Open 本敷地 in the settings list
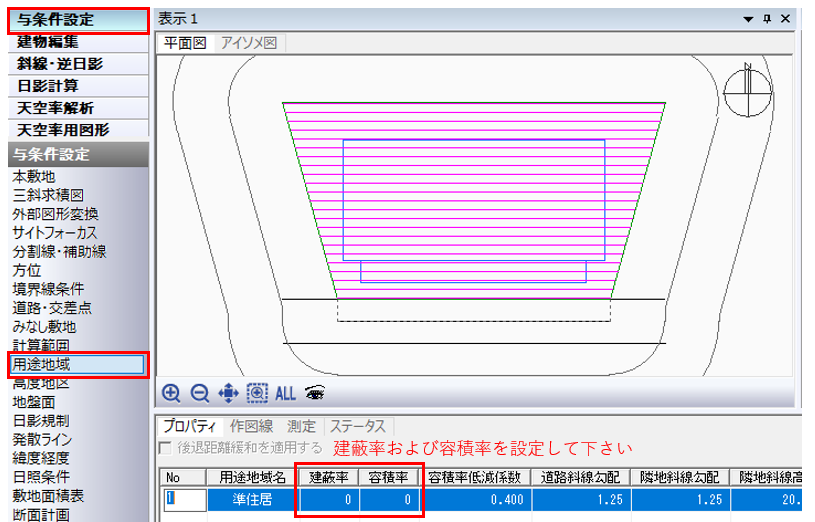815x522 pixels. [x=34, y=177]
